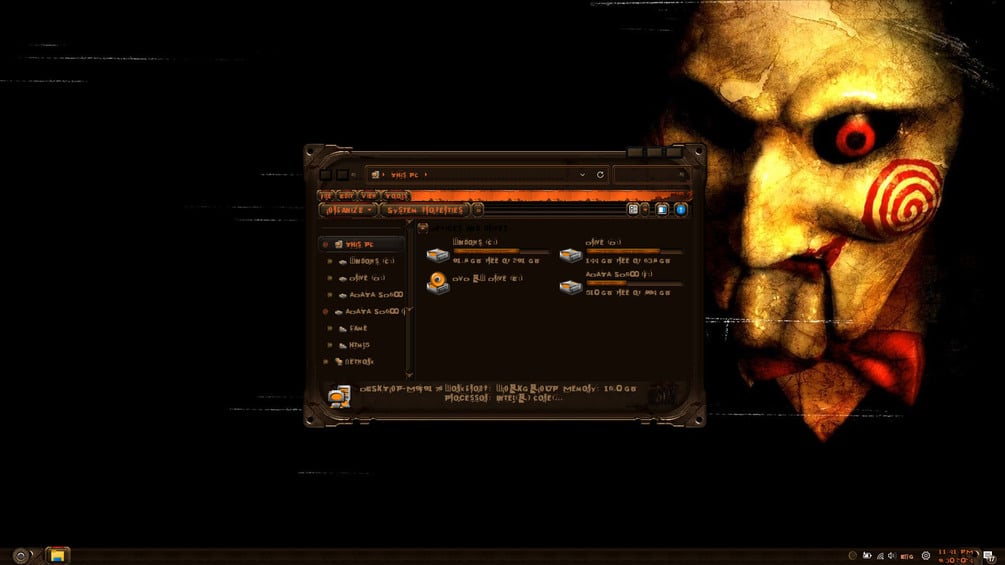Expand the Windows (C:) tree node

tap(330, 261)
